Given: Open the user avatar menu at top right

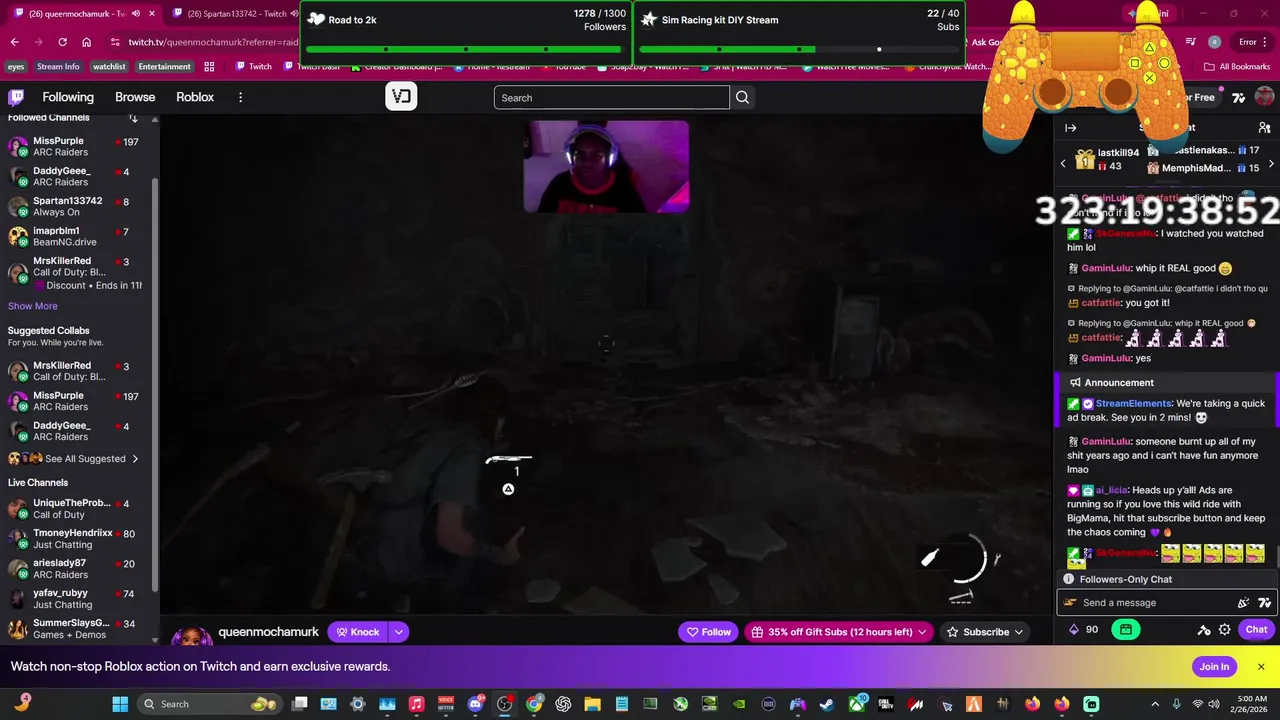Looking at the screenshot, I should [1264, 97].
